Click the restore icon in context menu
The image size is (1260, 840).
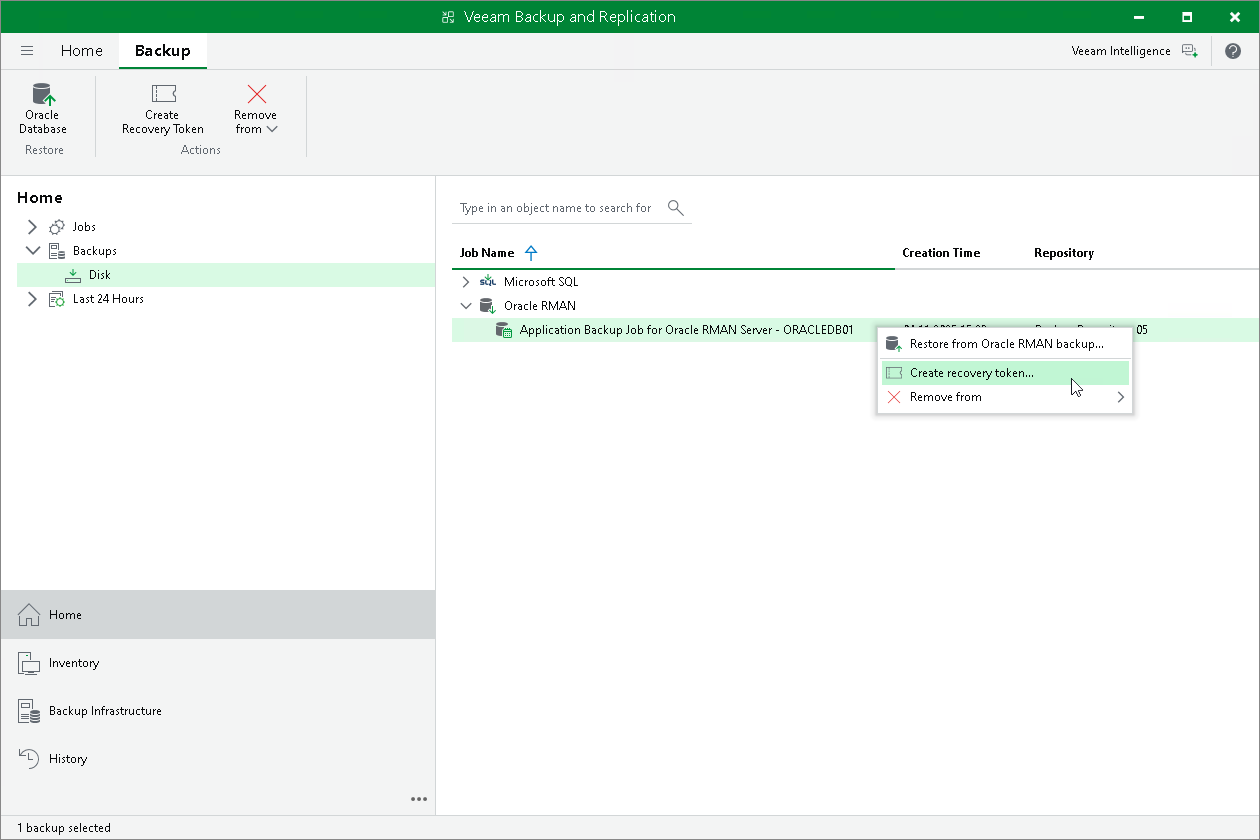[x=894, y=344]
